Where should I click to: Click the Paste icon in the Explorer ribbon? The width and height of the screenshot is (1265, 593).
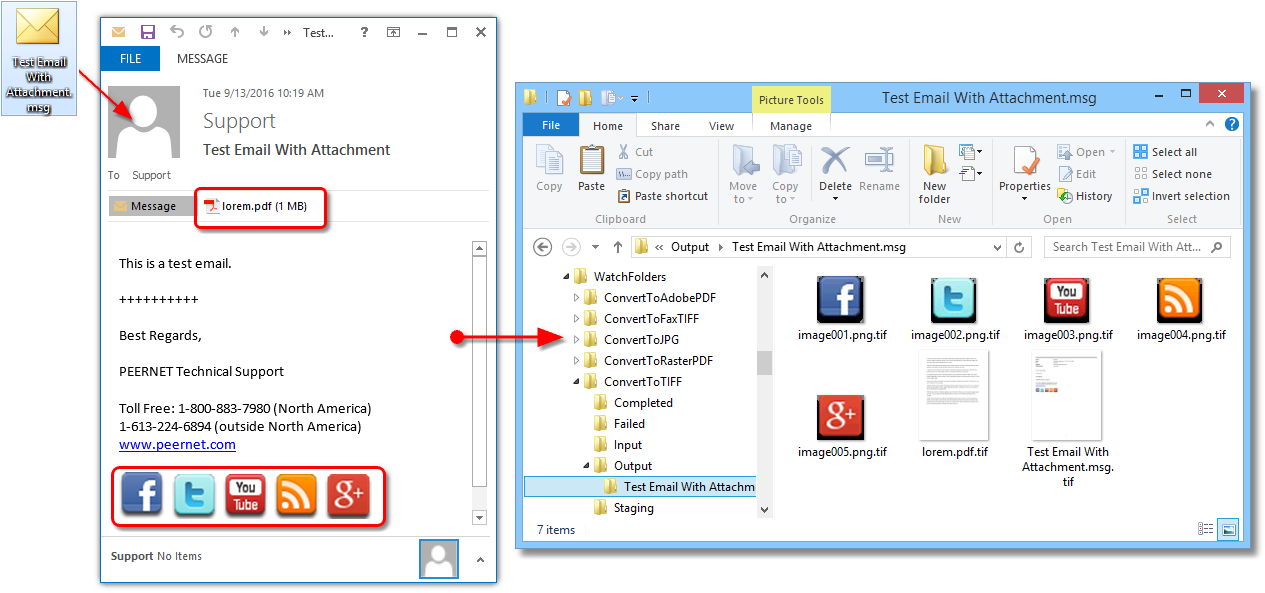tap(592, 166)
